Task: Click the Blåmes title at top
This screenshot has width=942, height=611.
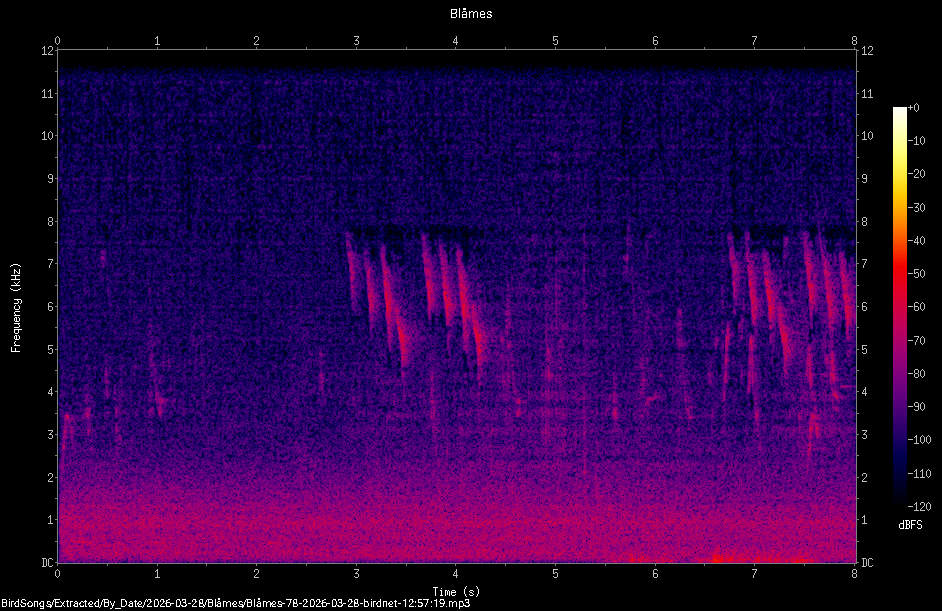Action: tap(471, 14)
